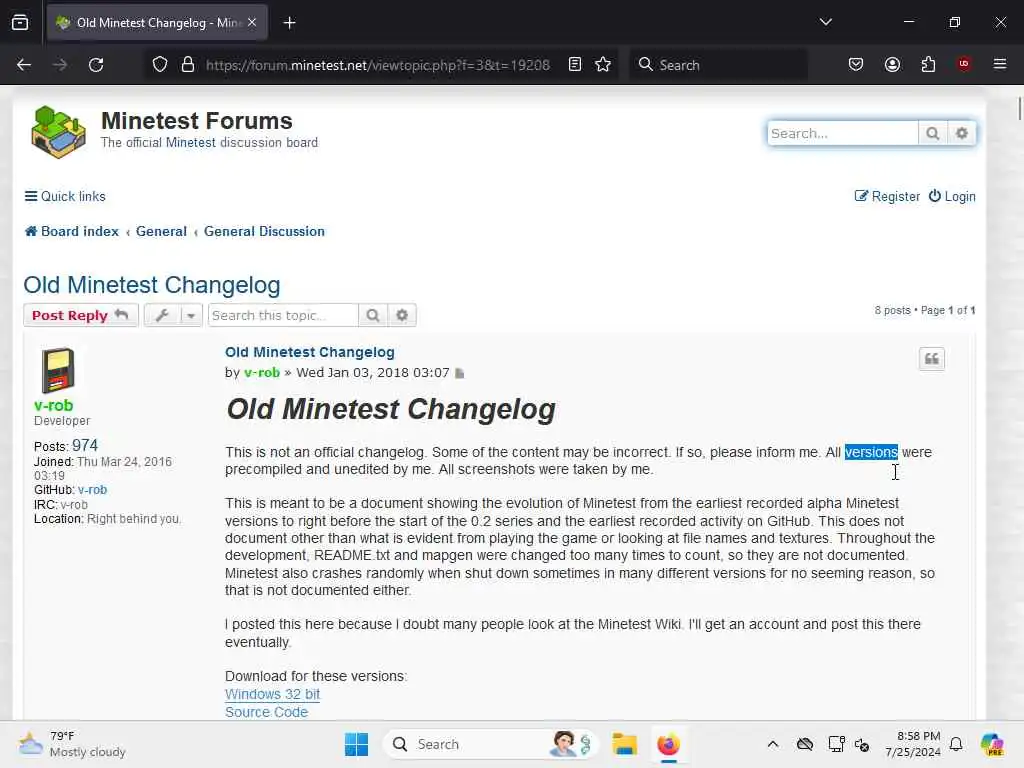Show hidden system tray icons chevron
Screen dimensions: 1024x768
tap(773, 744)
